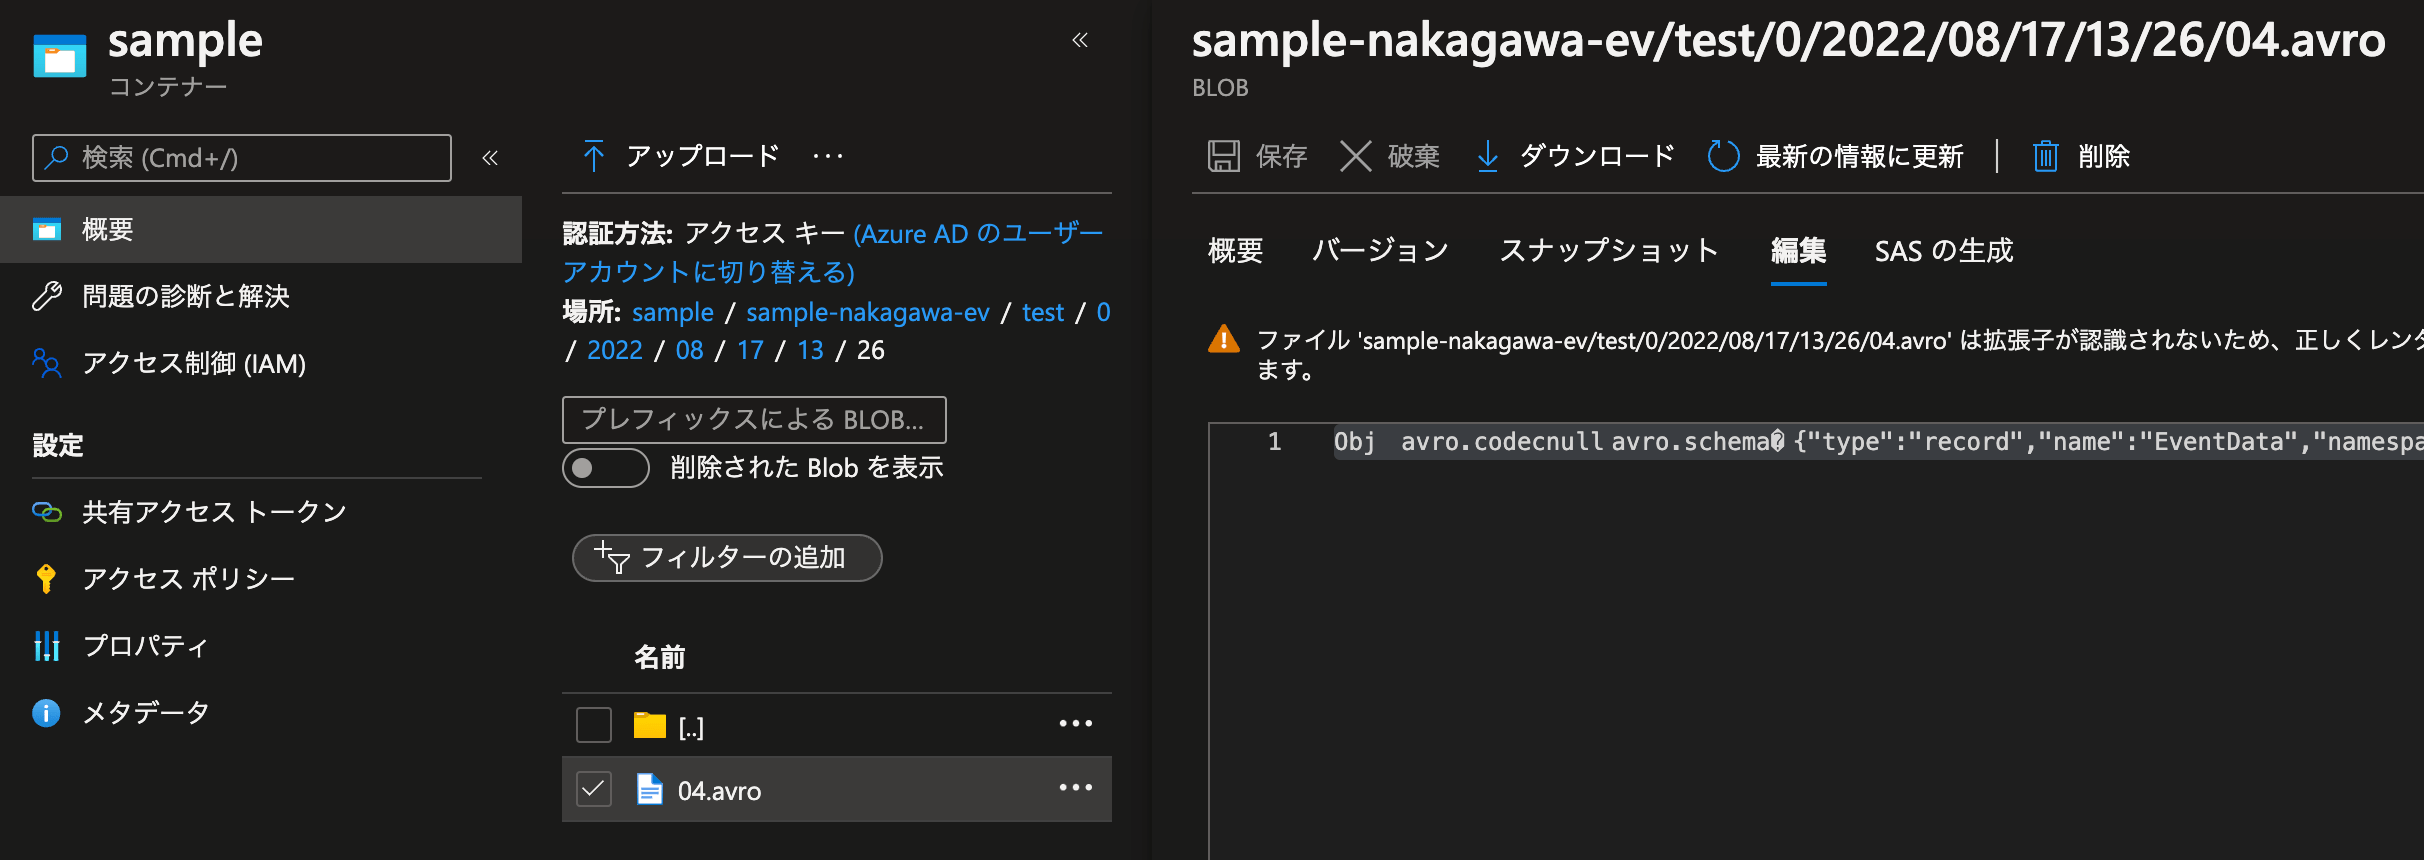
Task: Switch to Azure AD user account link
Action: (x=832, y=252)
